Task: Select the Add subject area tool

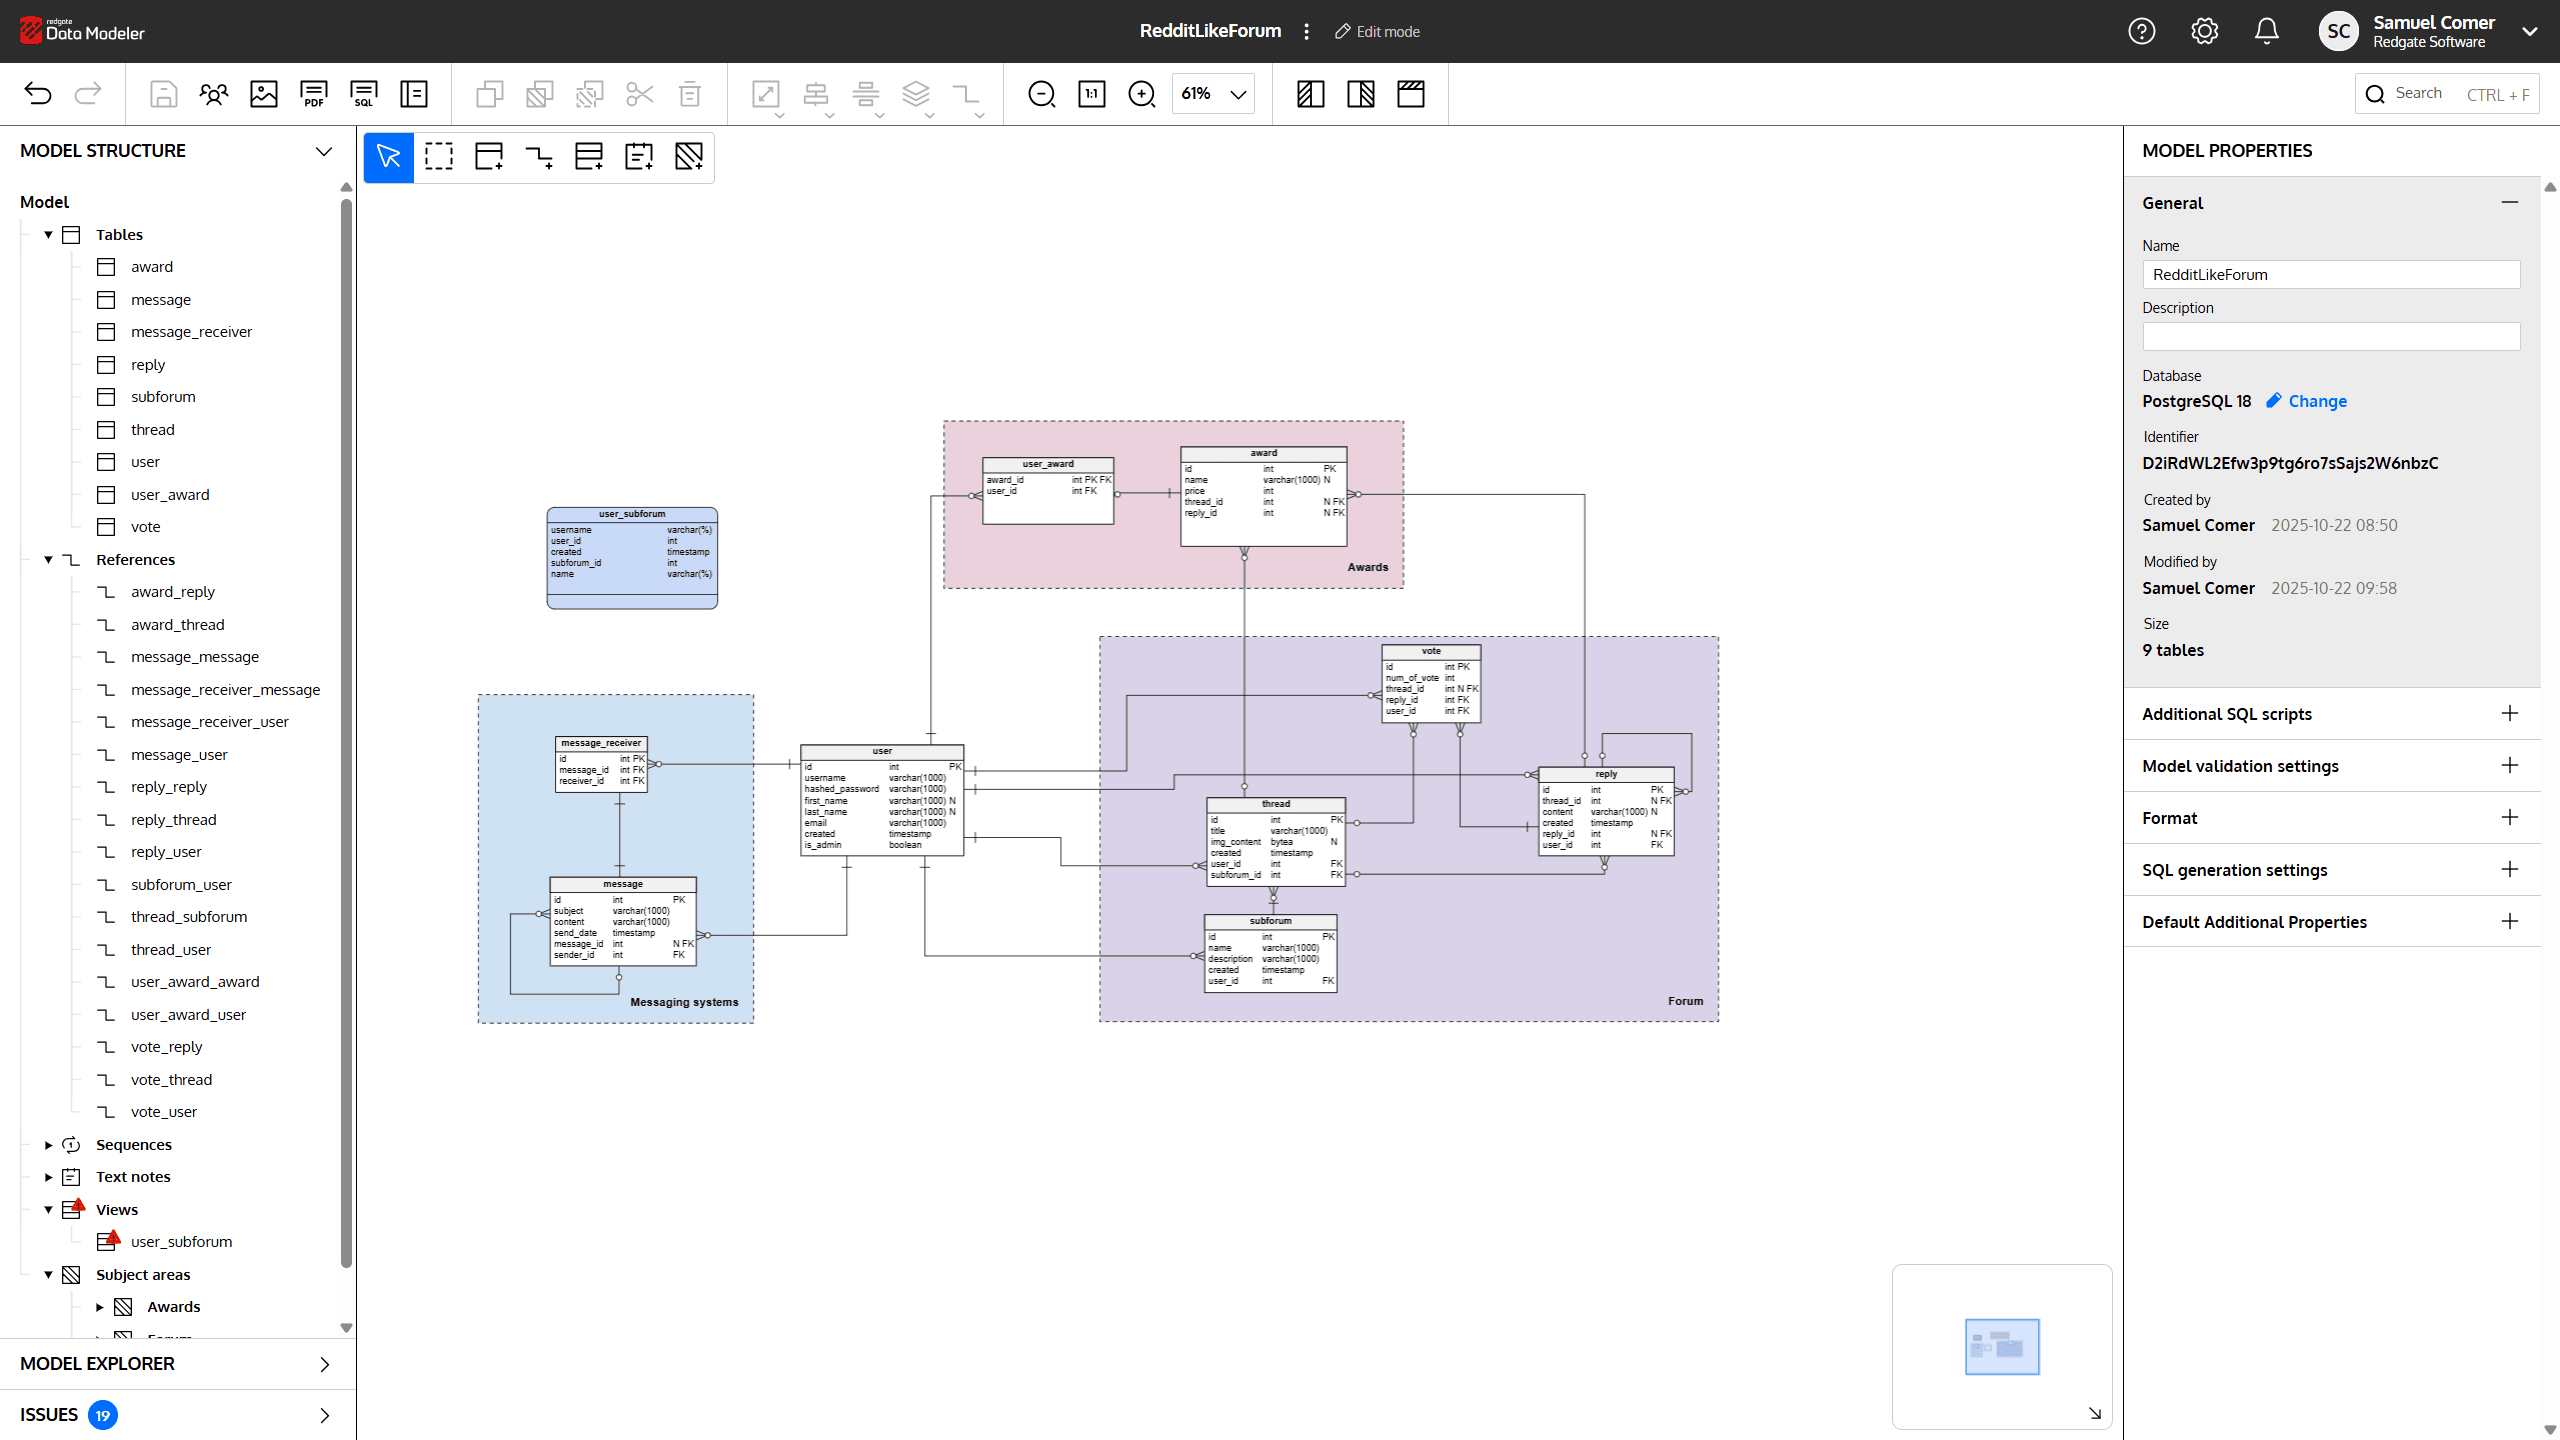Action: click(x=689, y=157)
